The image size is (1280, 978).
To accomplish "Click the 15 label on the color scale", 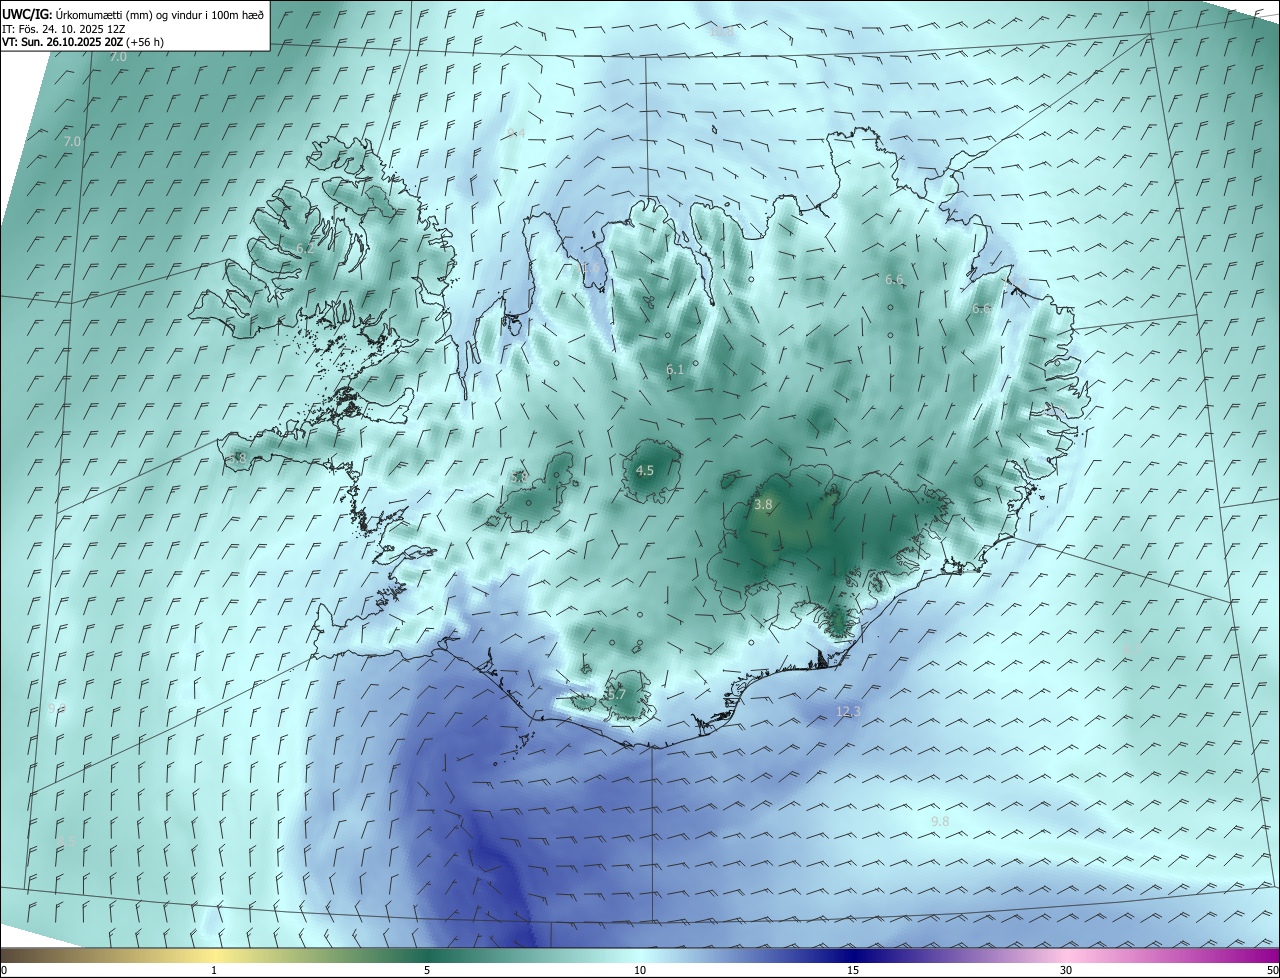I will [853, 971].
